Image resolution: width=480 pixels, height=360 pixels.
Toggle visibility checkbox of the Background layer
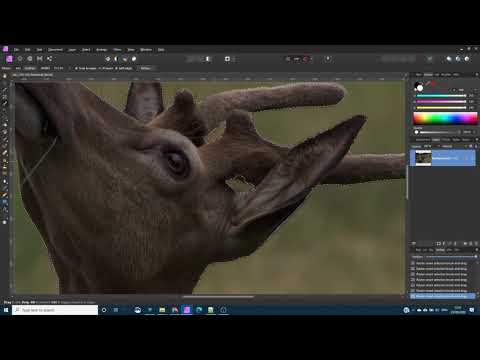472,158
